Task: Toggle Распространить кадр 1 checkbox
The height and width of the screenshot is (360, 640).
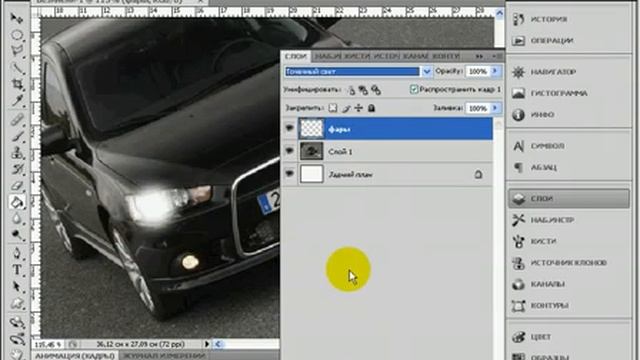Action: pyautogui.click(x=414, y=89)
